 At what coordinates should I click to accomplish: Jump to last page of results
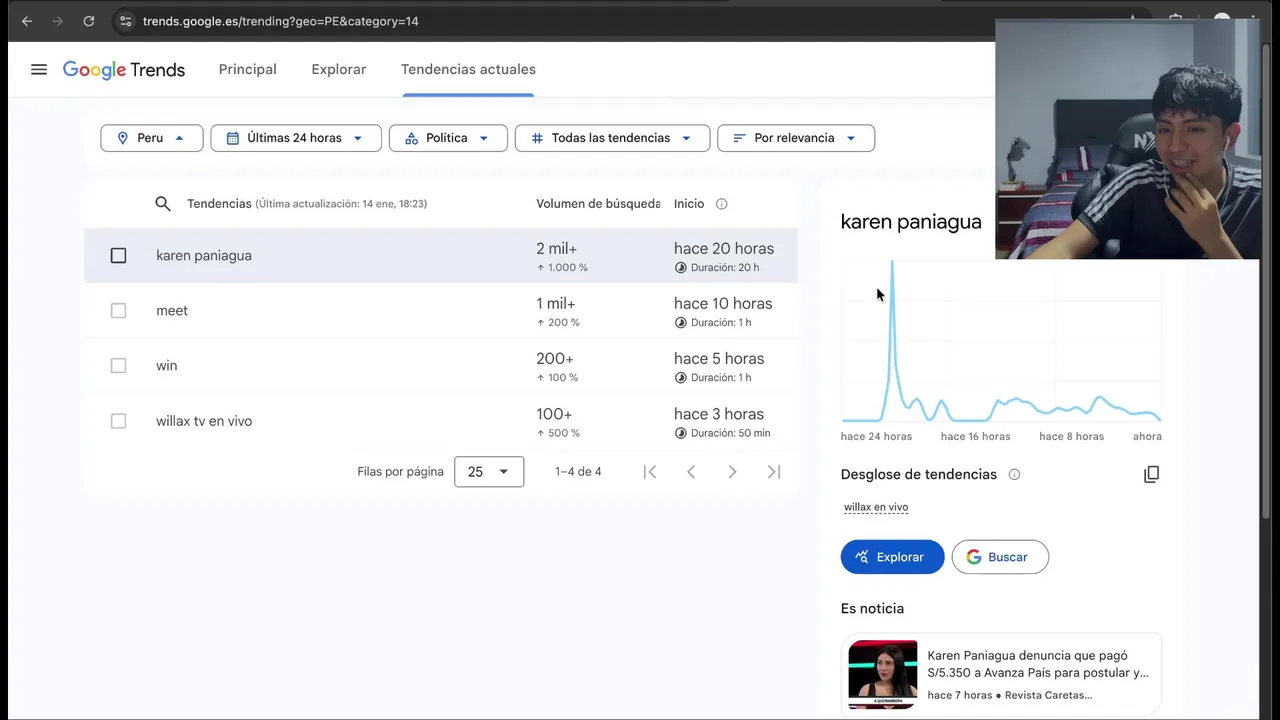pyautogui.click(x=774, y=472)
